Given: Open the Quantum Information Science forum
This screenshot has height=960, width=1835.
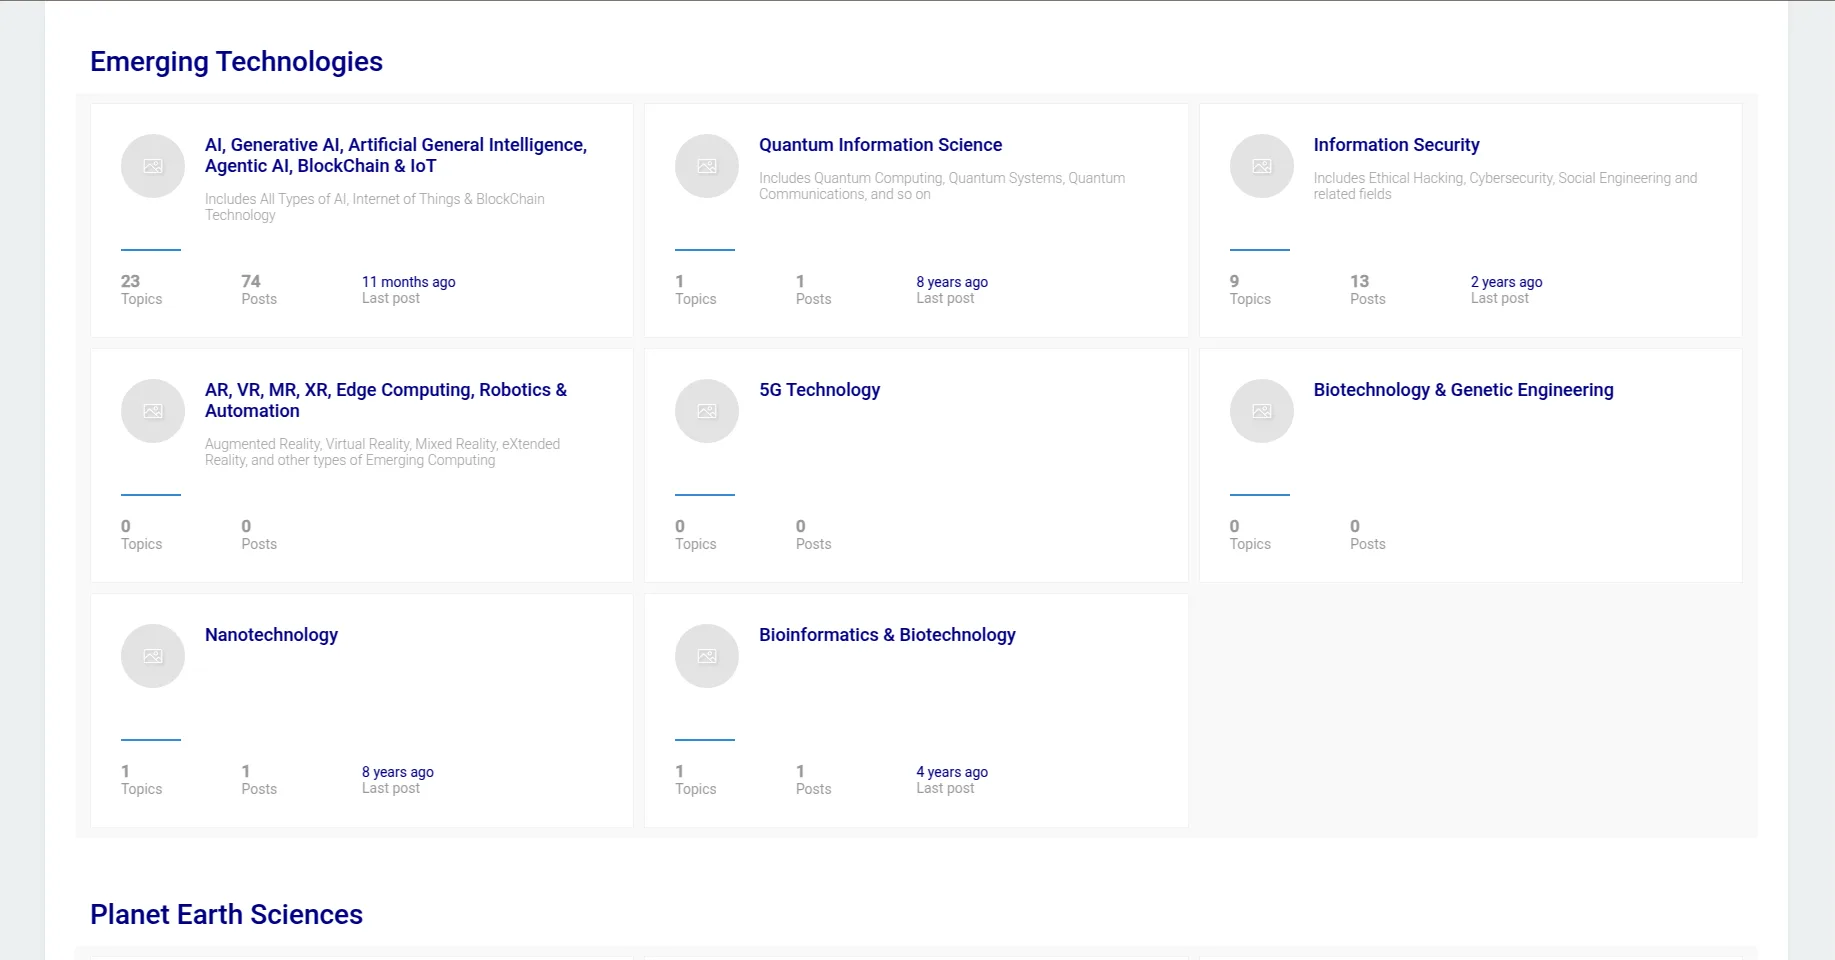Looking at the screenshot, I should coord(880,145).
